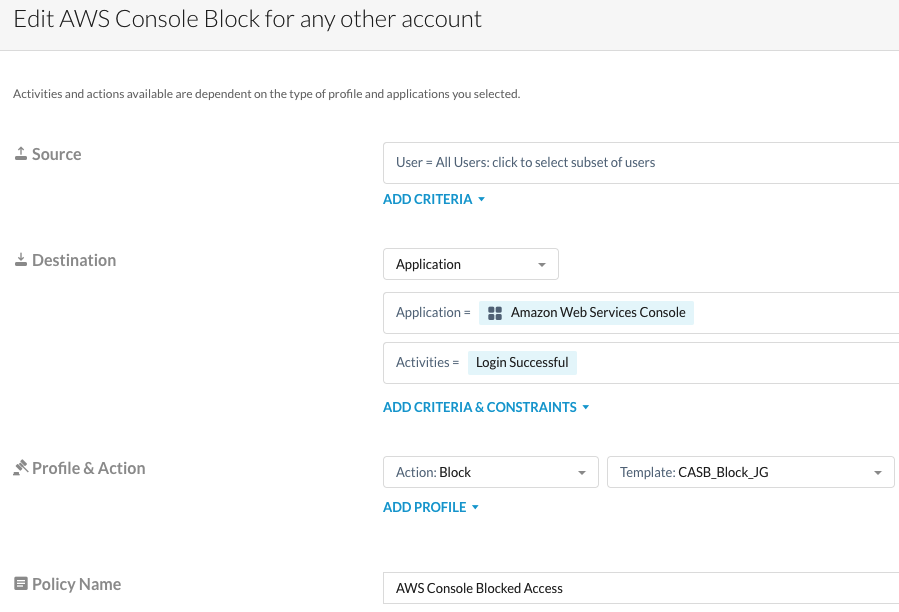The height and width of the screenshot is (612, 899).
Task: Click the Destination download icon
Action: point(21,260)
